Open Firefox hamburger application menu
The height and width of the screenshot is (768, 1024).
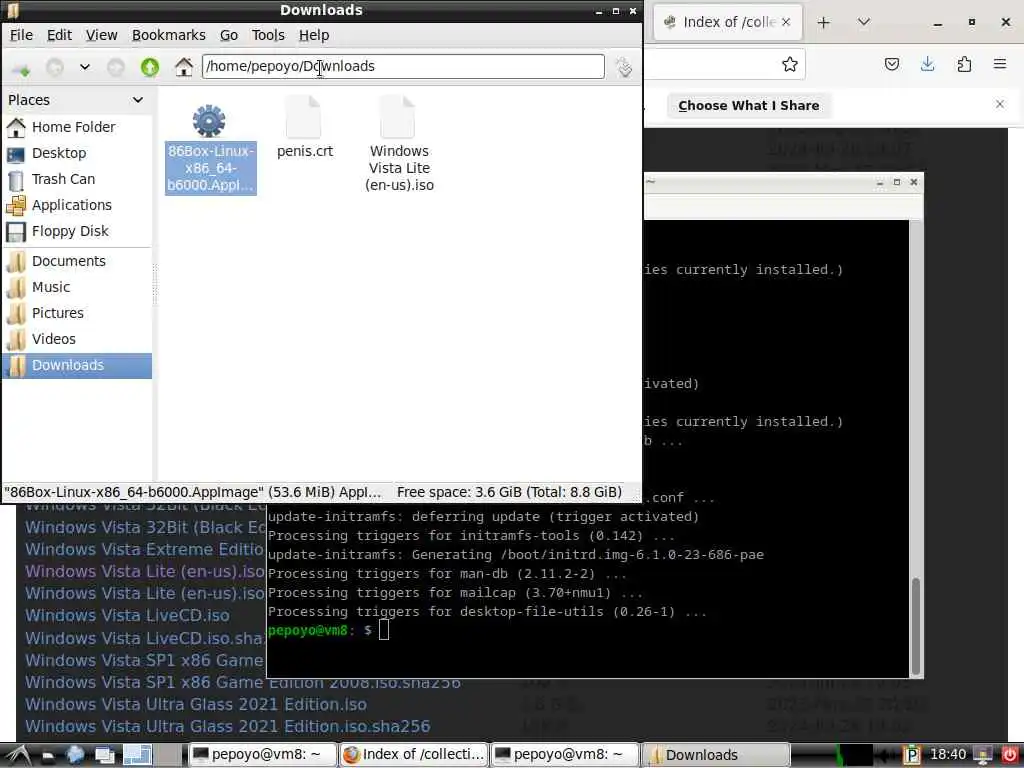1000,64
